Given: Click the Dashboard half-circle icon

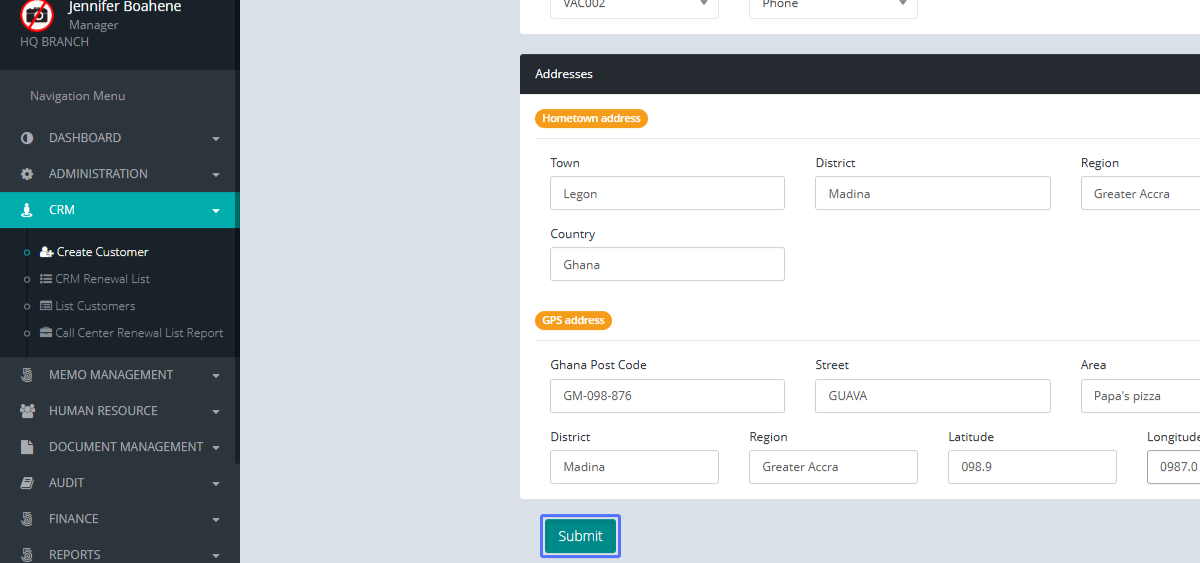Looking at the screenshot, I should pyautogui.click(x=27, y=138).
